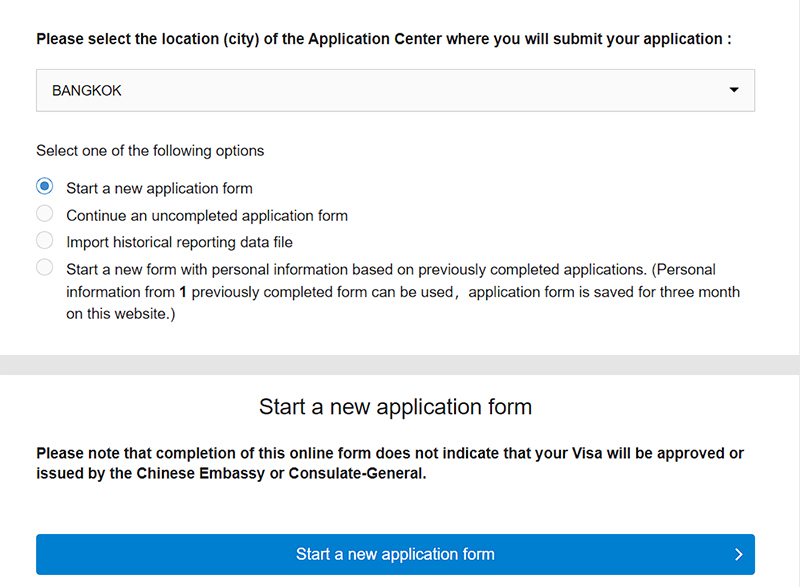Click the blue 'Start a new application form' button
Viewport: 800px width, 587px height.
coord(395,554)
